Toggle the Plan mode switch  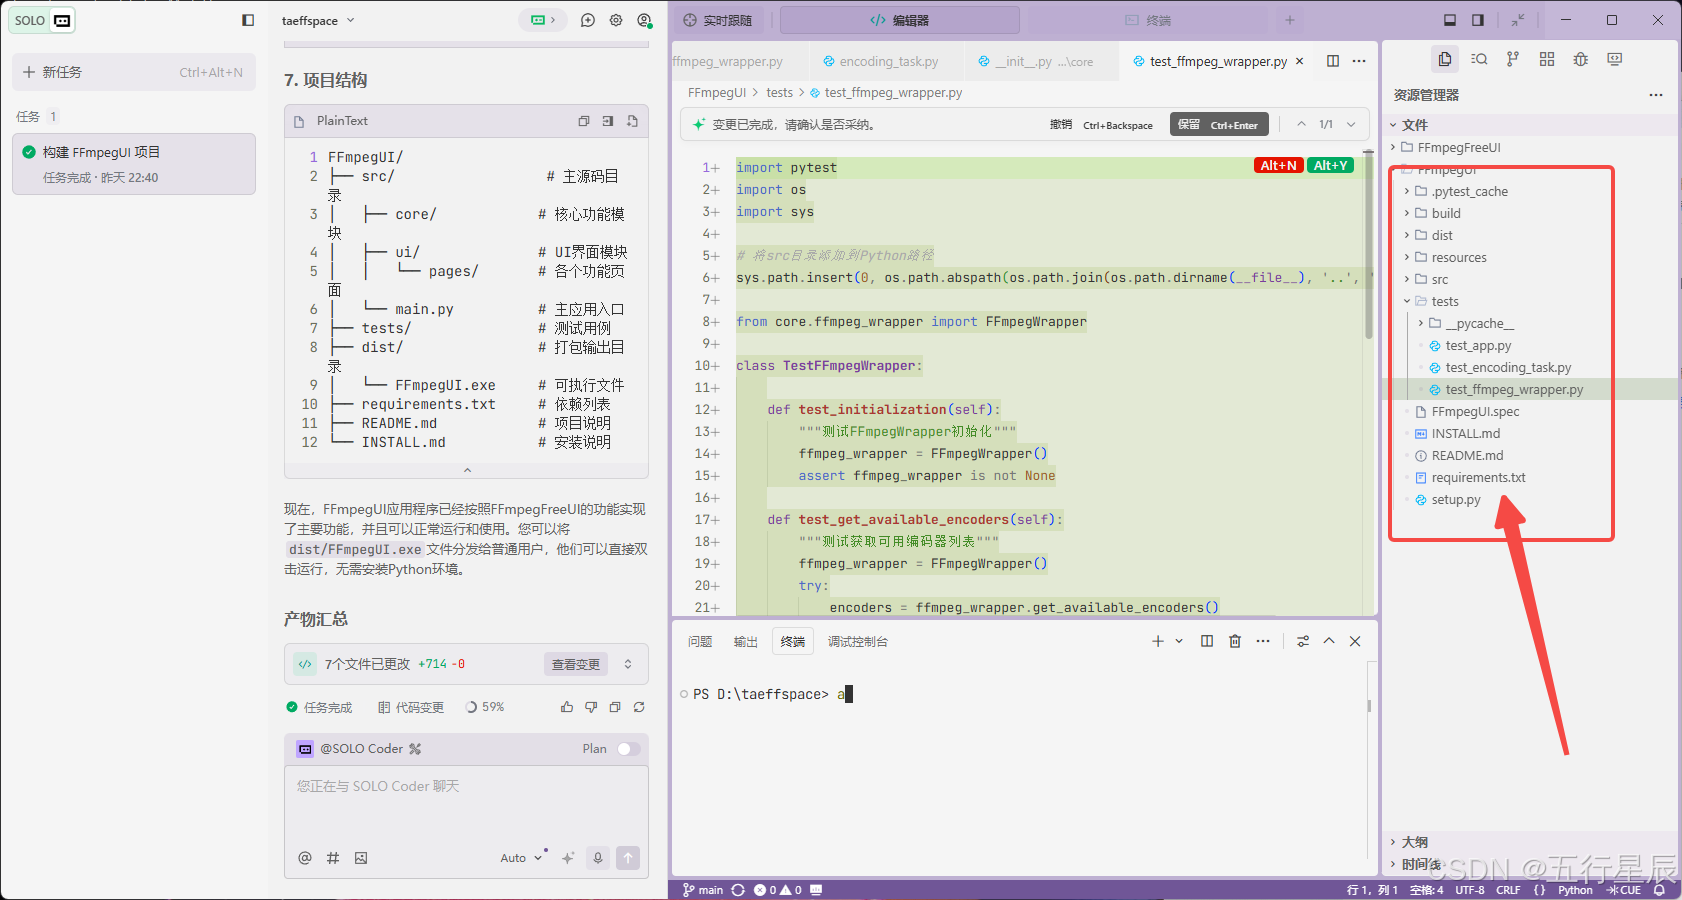[628, 749]
